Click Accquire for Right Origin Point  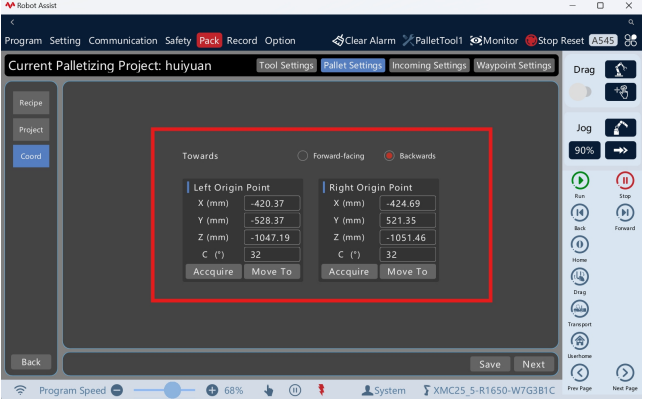(349, 272)
